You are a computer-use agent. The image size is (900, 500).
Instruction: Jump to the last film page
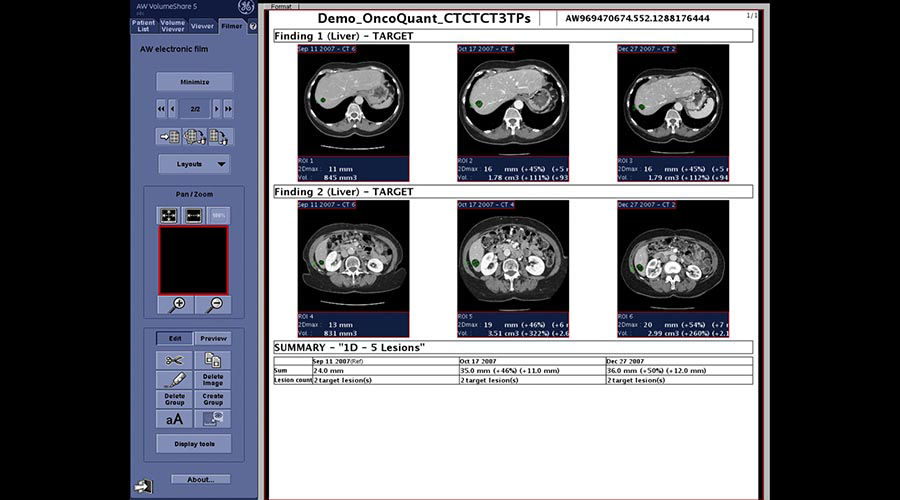(228, 108)
